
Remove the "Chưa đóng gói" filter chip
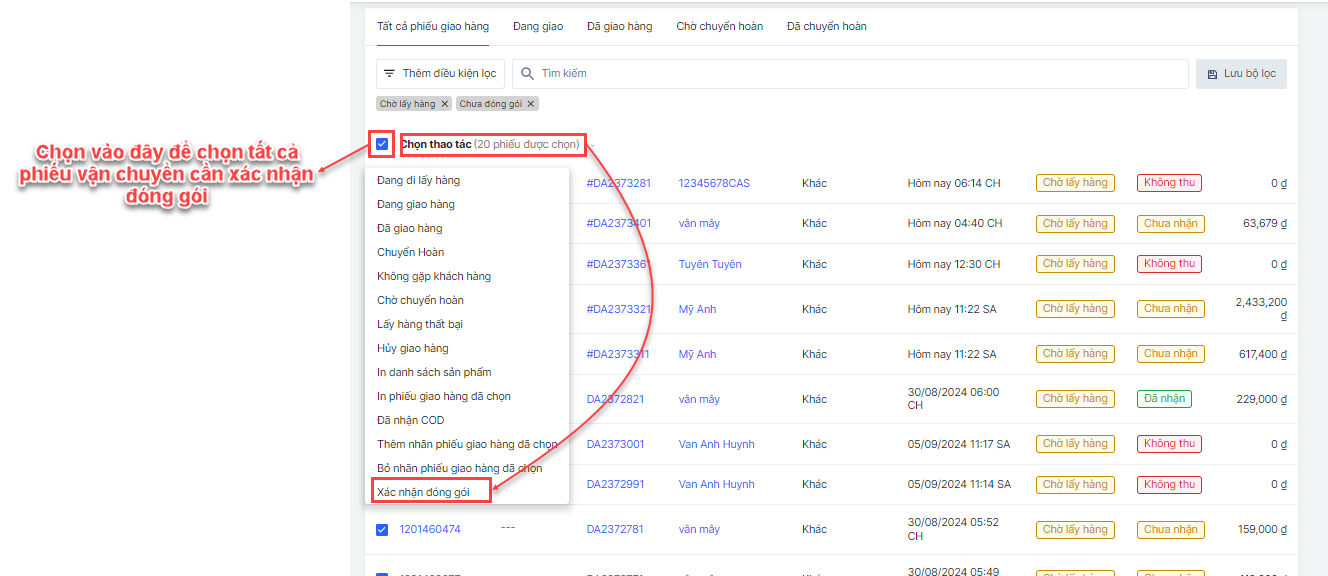[531, 104]
